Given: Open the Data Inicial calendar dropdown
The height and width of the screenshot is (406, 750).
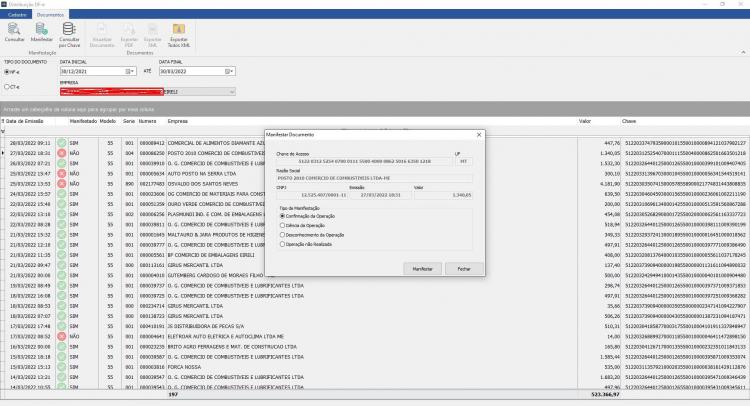Looking at the screenshot, I should pos(131,71).
